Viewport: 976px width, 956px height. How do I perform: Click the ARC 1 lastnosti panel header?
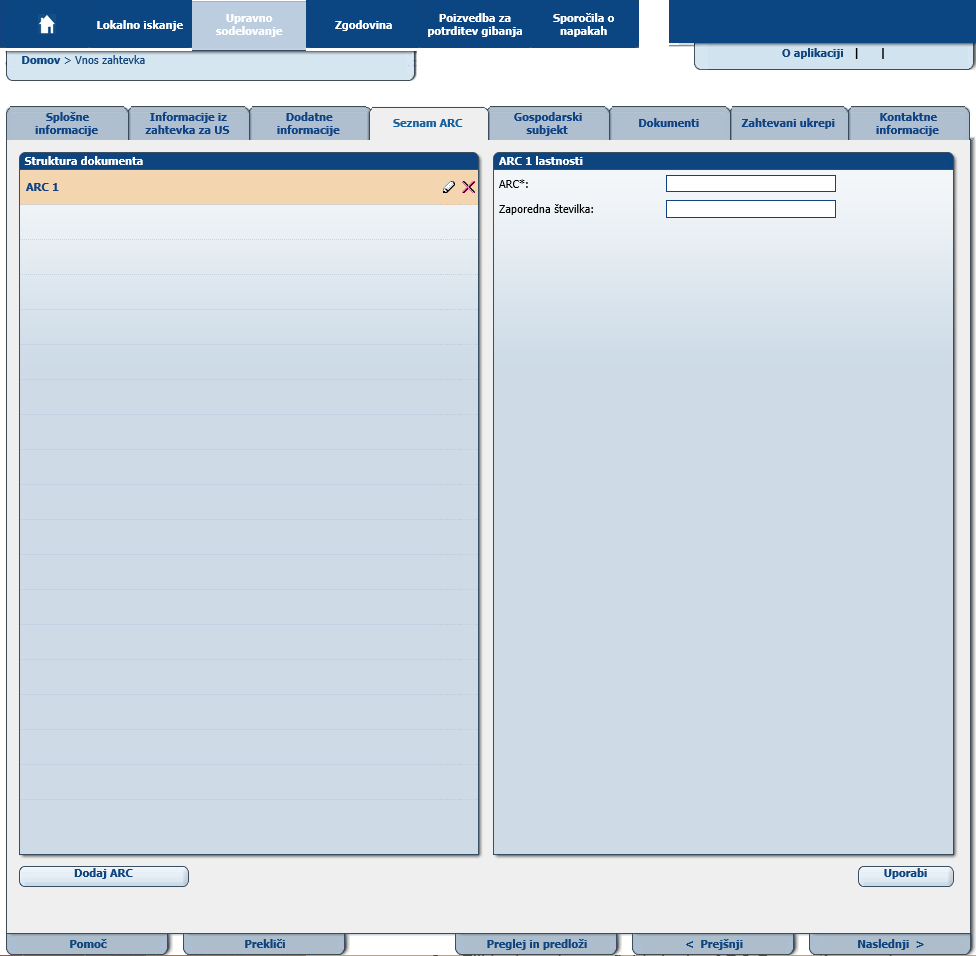pos(723,161)
